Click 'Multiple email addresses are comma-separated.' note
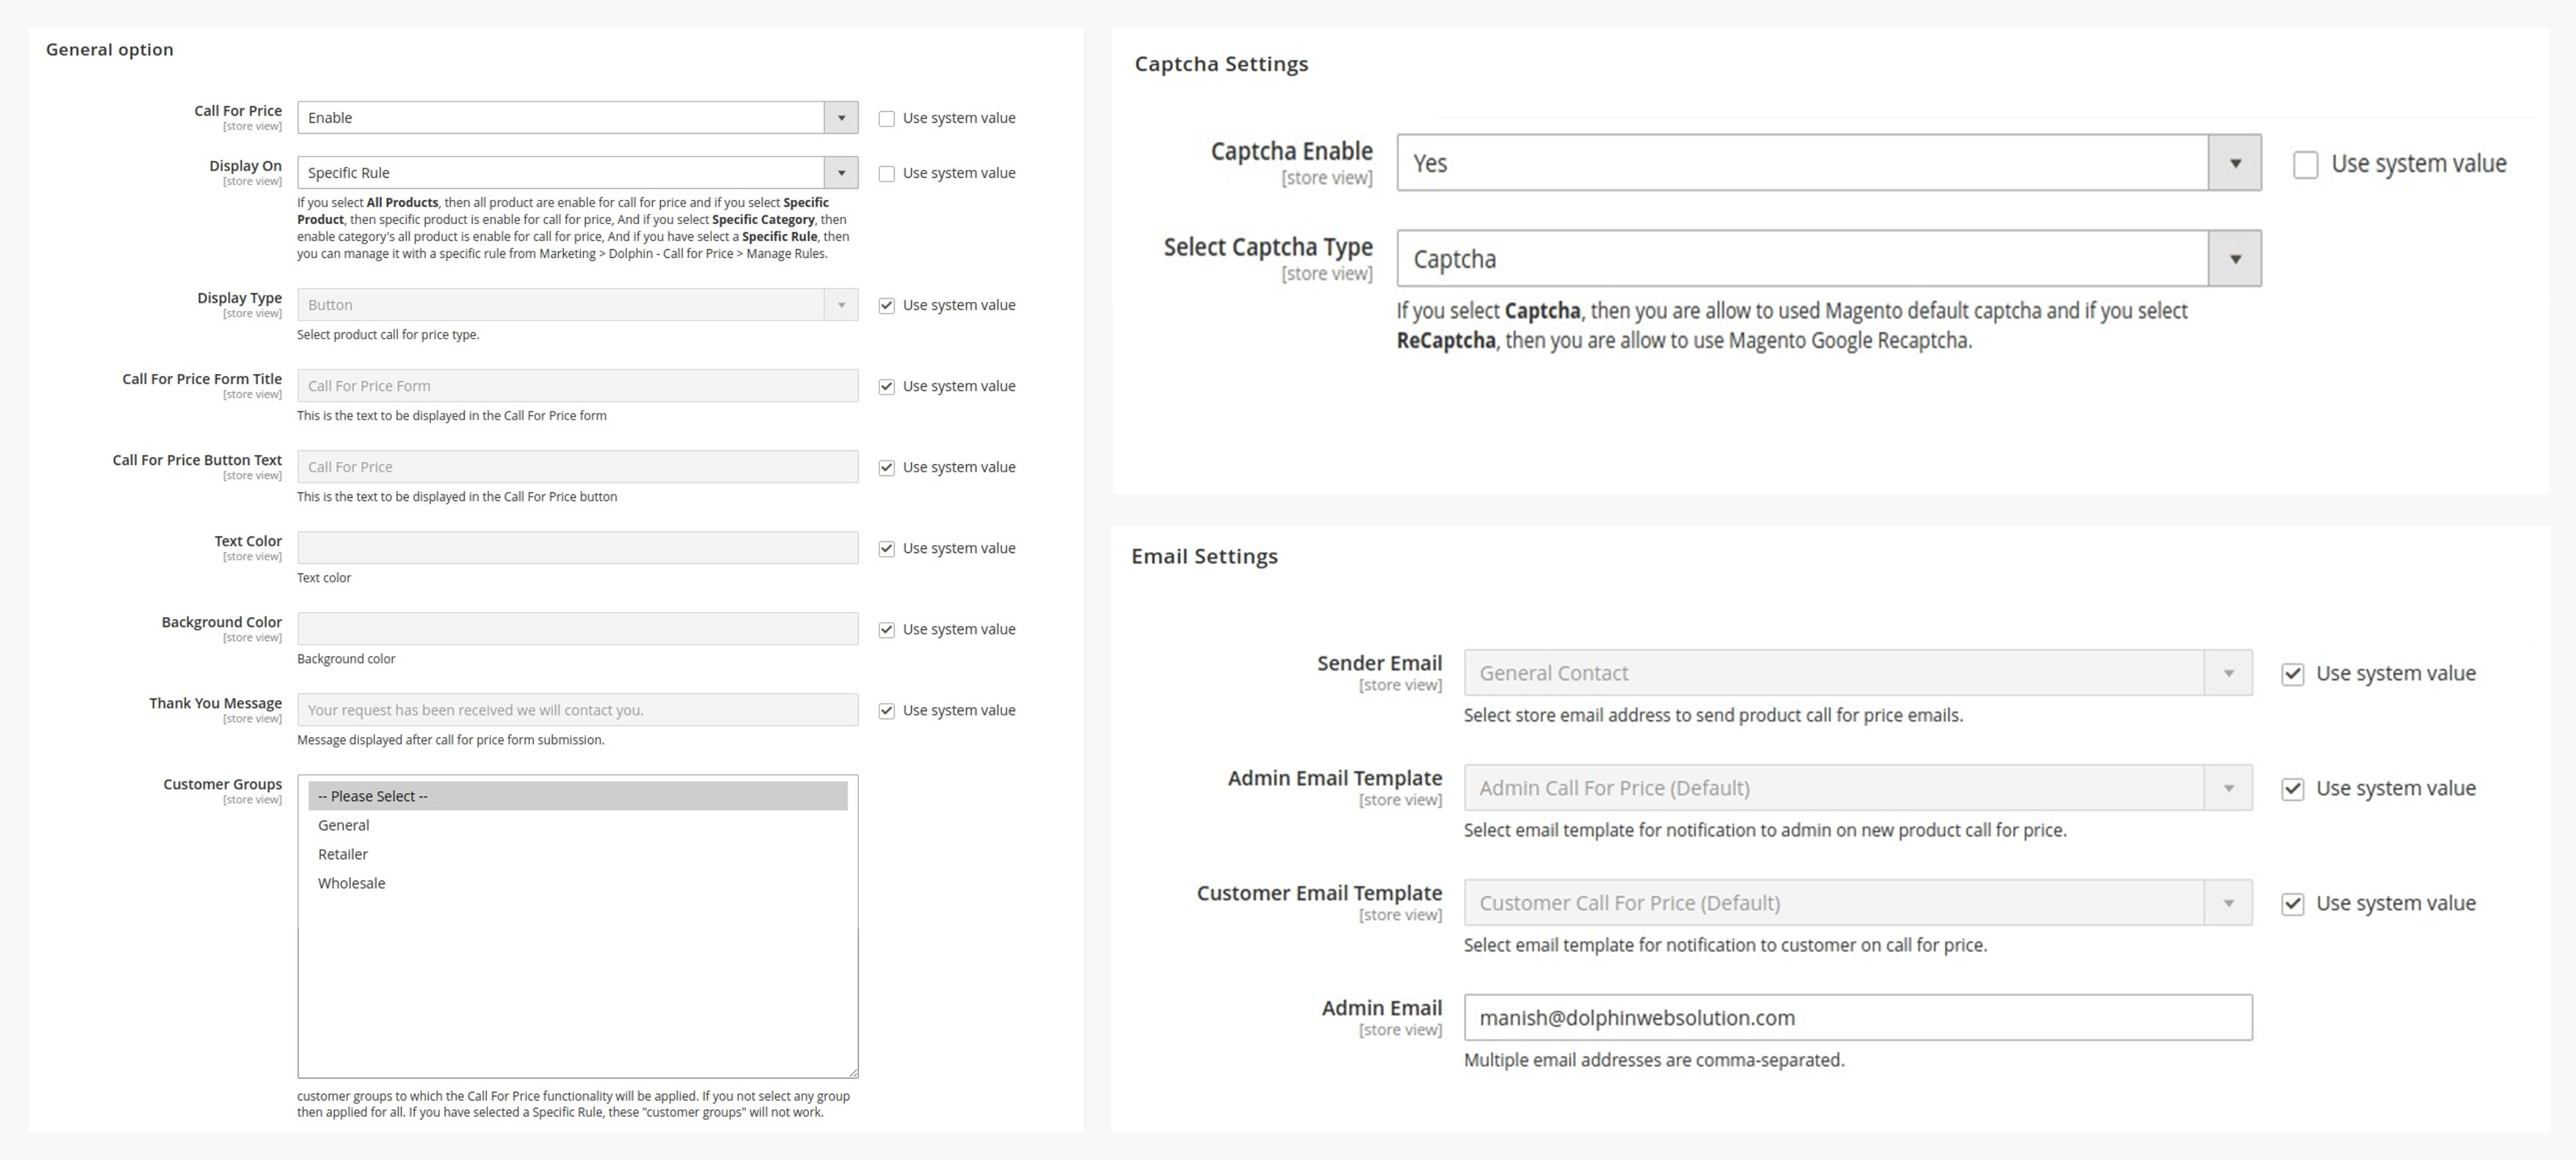Image resolution: width=2576 pixels, height=1160 pixels. coord(1654,1060)
